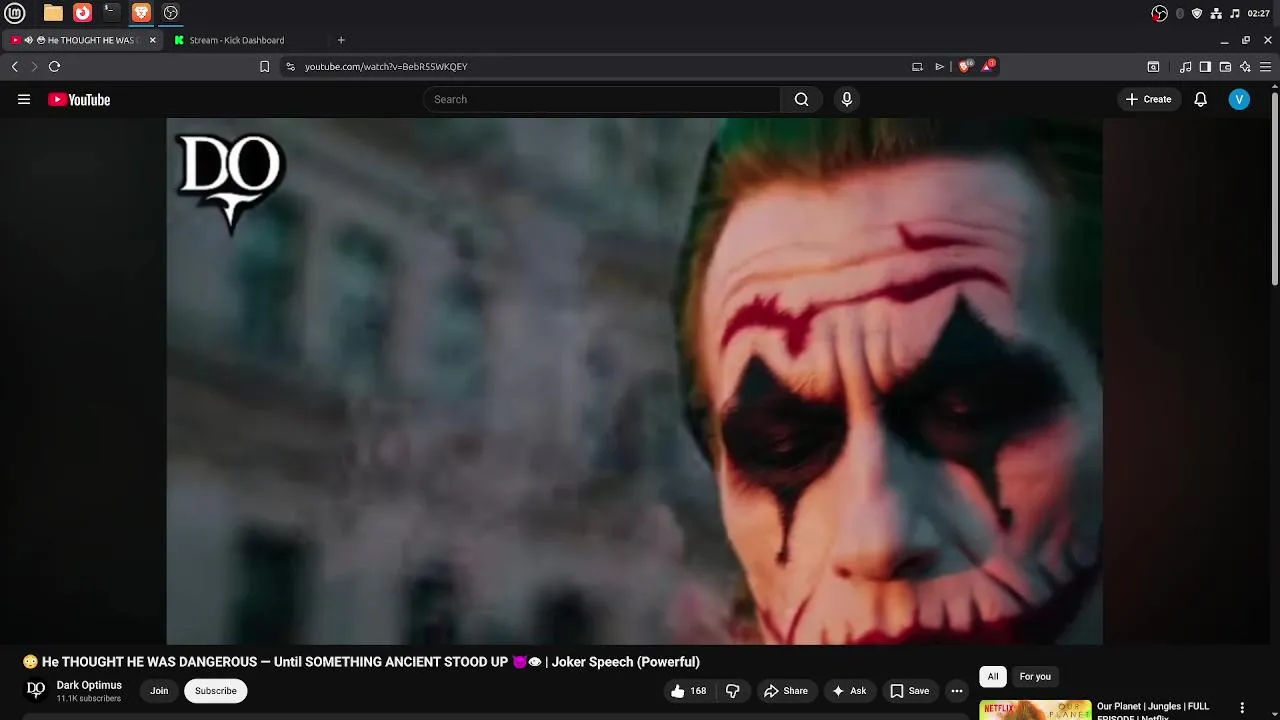
Task: Mute the tab via speaker icon
Action: point(29,40)
